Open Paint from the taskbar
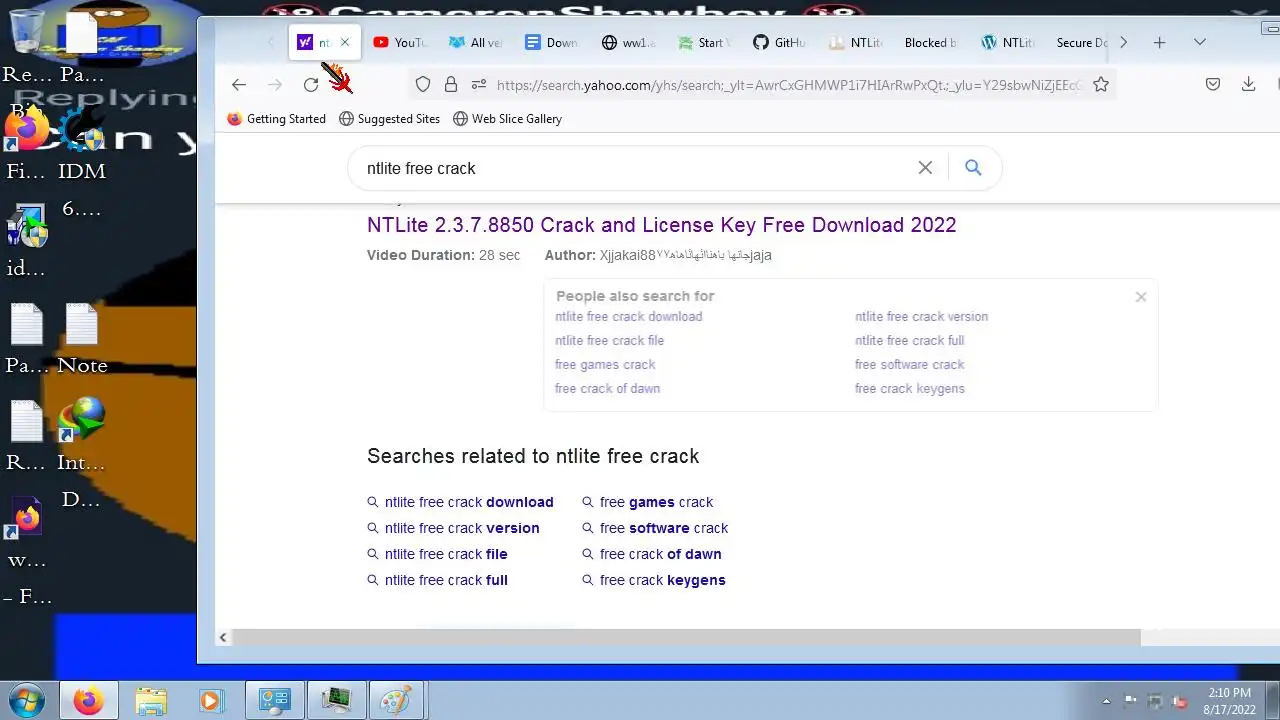This screenshot has height=720, width=1280. pos(396,700)
